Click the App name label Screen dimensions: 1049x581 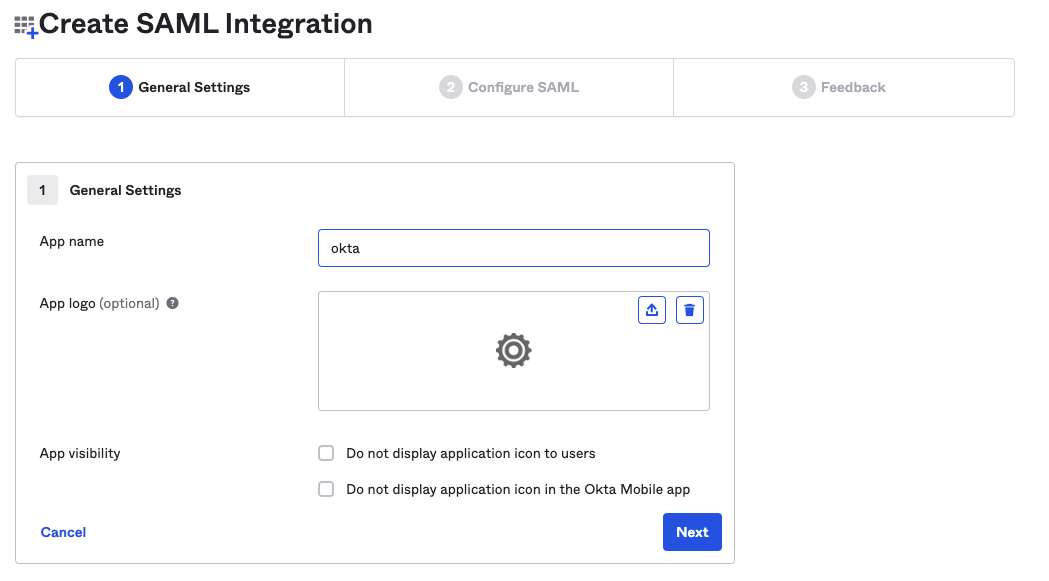point(72,242)
